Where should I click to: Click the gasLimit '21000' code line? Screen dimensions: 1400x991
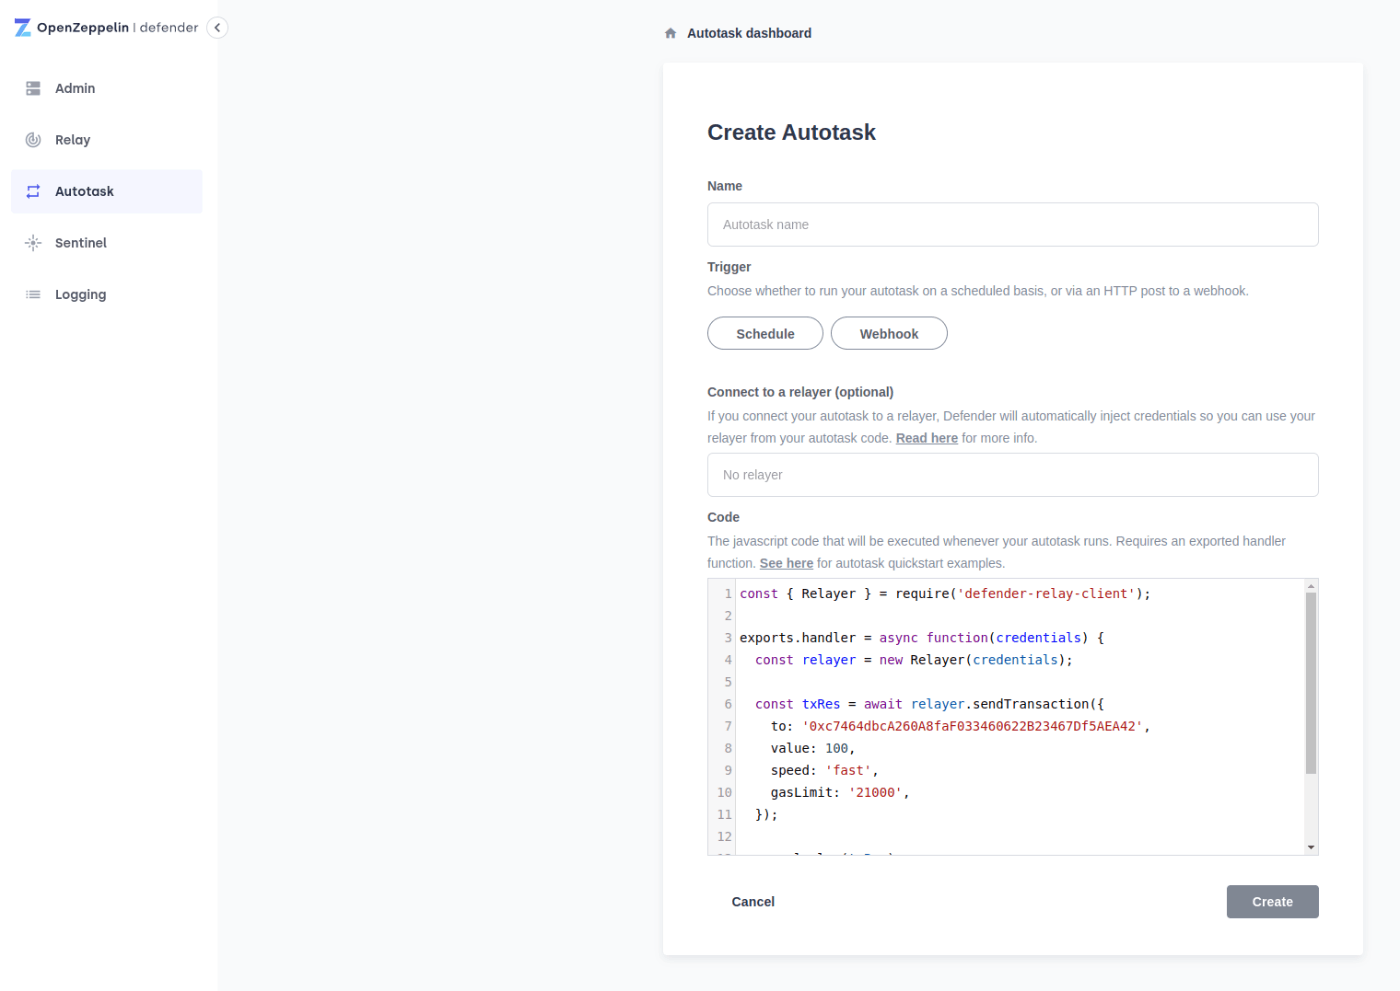pyautogui.click(x=839, y=792)
